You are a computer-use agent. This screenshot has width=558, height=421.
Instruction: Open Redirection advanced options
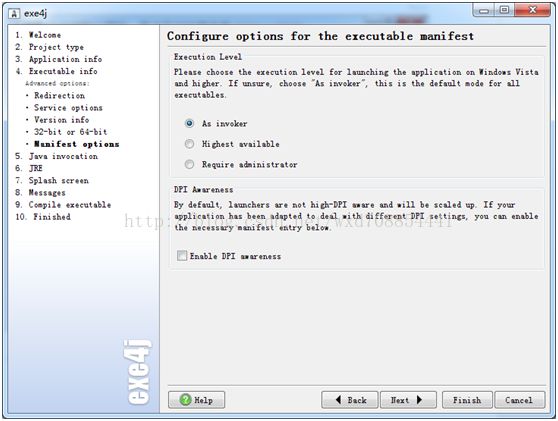click(x=59, y=95)
